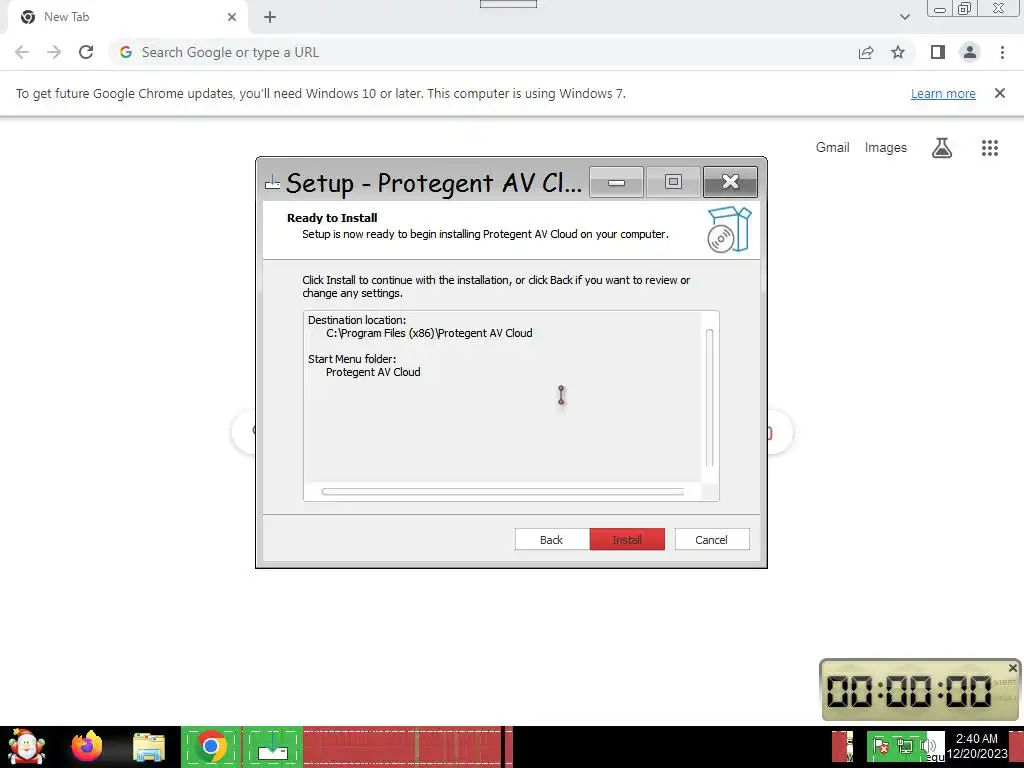Cancel the Protegent AV Cloud setup
The image size is (1024, 768).
click(711, 539)
